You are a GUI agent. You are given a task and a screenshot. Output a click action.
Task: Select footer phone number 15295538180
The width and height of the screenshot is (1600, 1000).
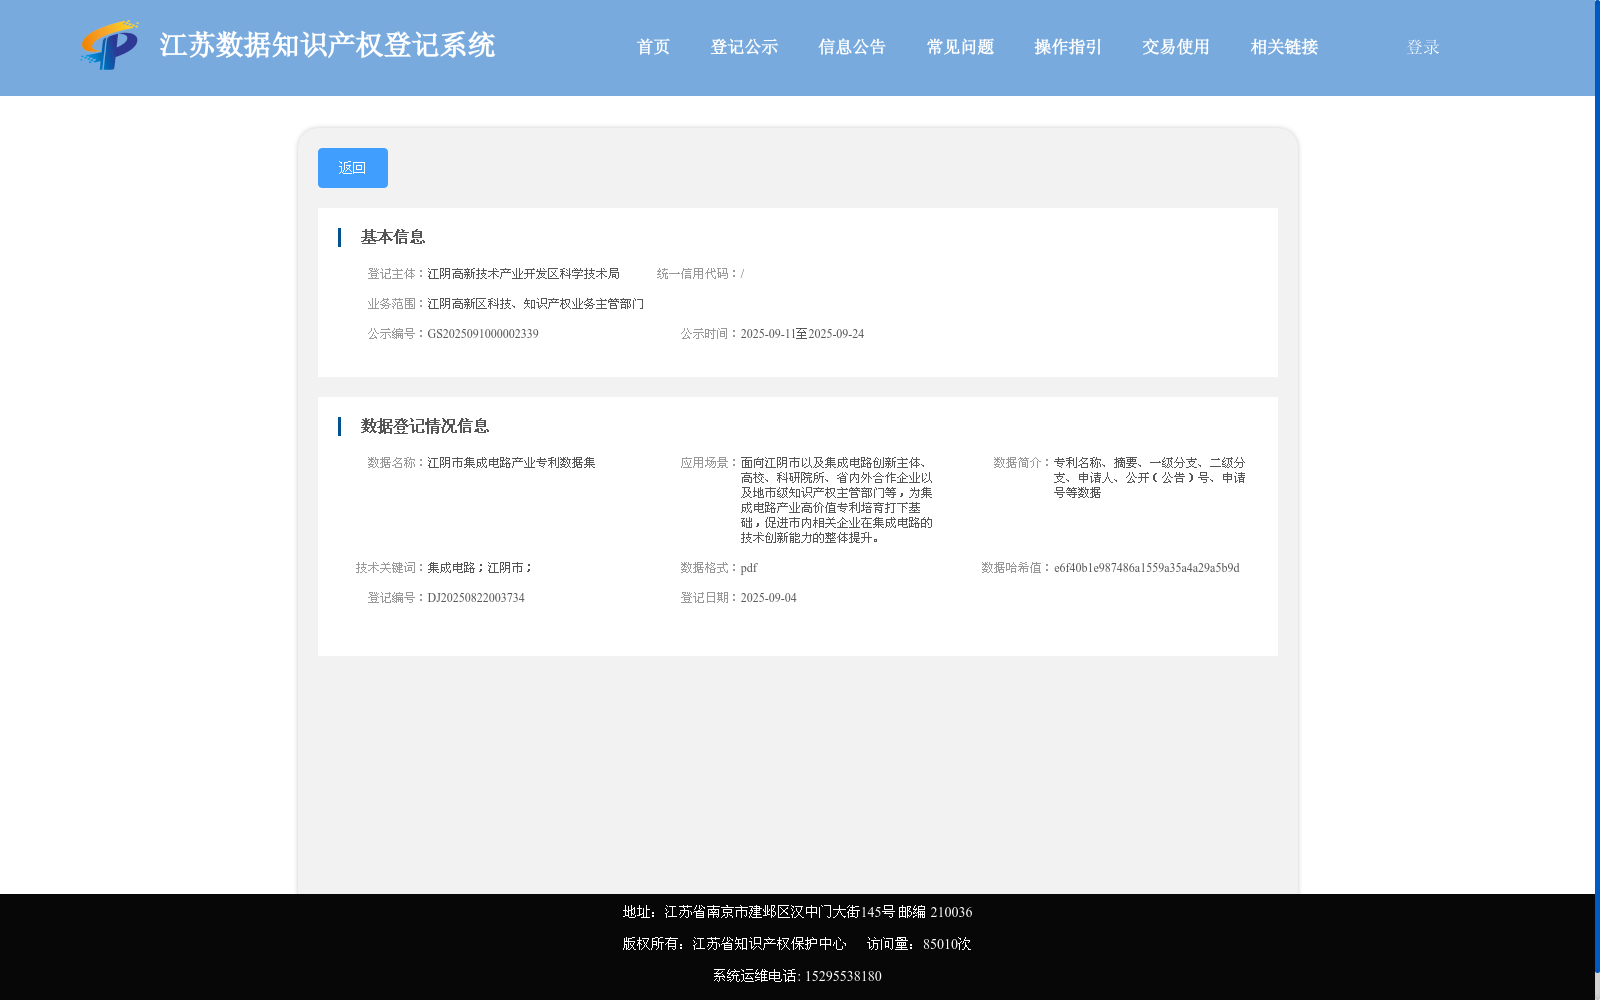843,976
